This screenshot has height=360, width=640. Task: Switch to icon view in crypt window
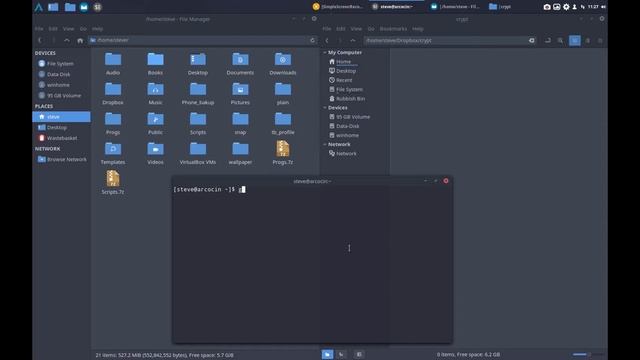[575, 40]
